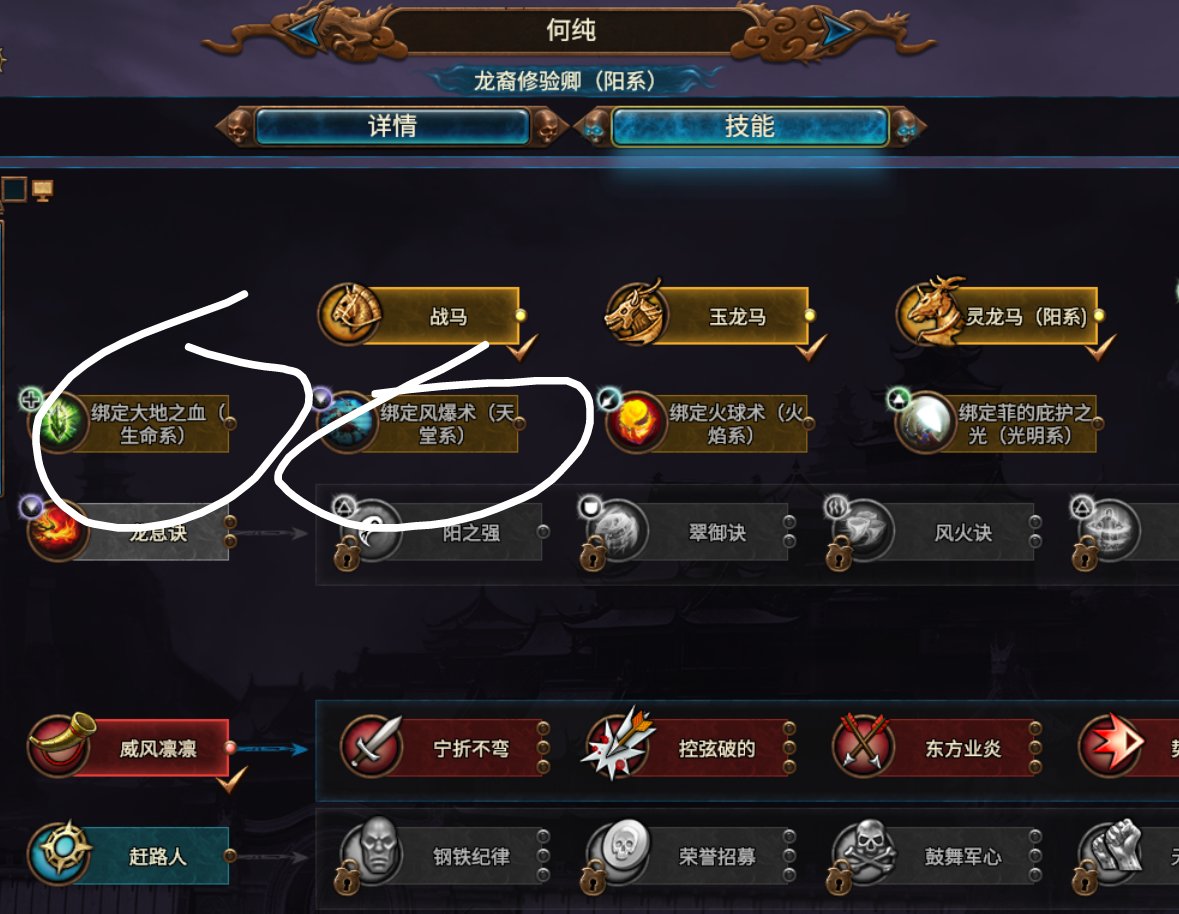Viewport: 1179px width, 914px height.
Task: Choose the 控弦破的 arrow skill icon
Action: point(618,744)
